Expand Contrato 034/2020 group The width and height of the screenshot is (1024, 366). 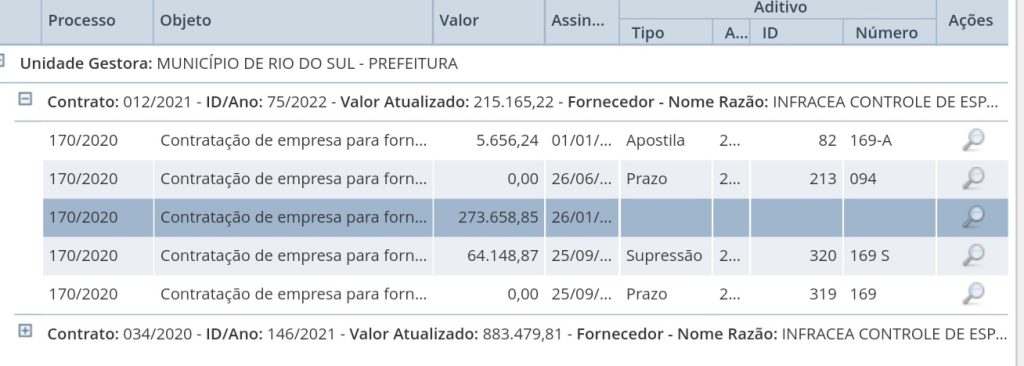point(25,331)
